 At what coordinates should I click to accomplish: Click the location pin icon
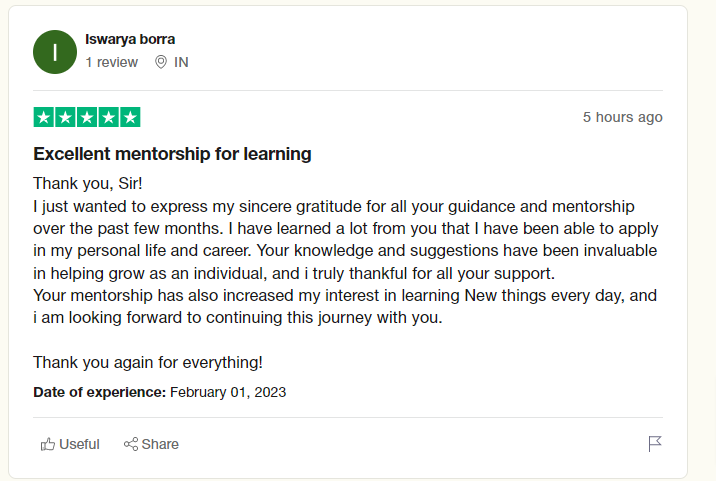[161, 62]
